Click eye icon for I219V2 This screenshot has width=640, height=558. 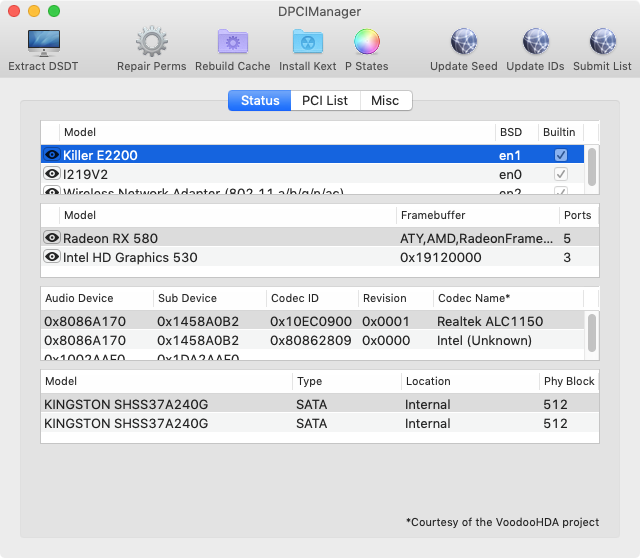[x=52, y=174]
